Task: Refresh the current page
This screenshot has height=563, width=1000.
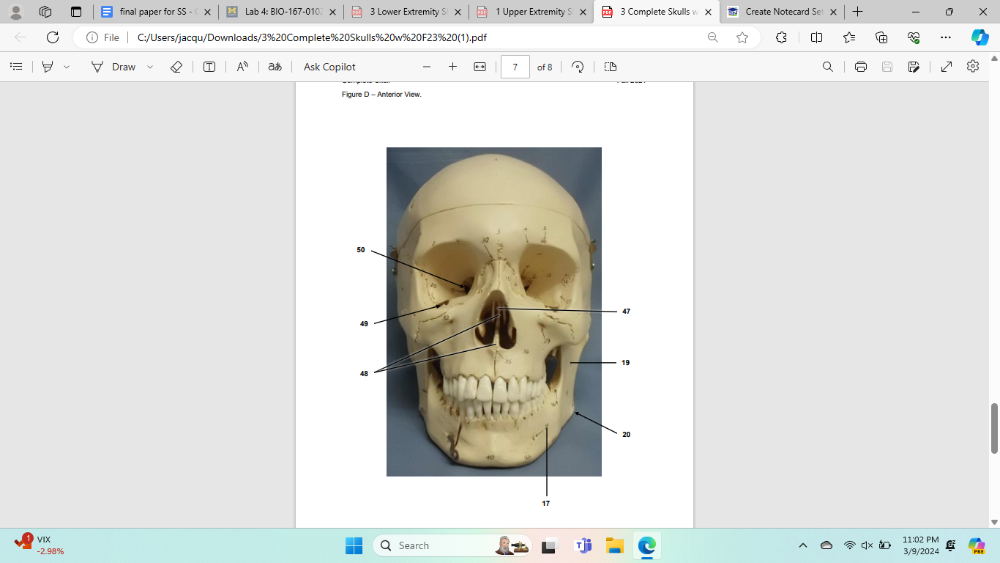Action: [53, 37]
